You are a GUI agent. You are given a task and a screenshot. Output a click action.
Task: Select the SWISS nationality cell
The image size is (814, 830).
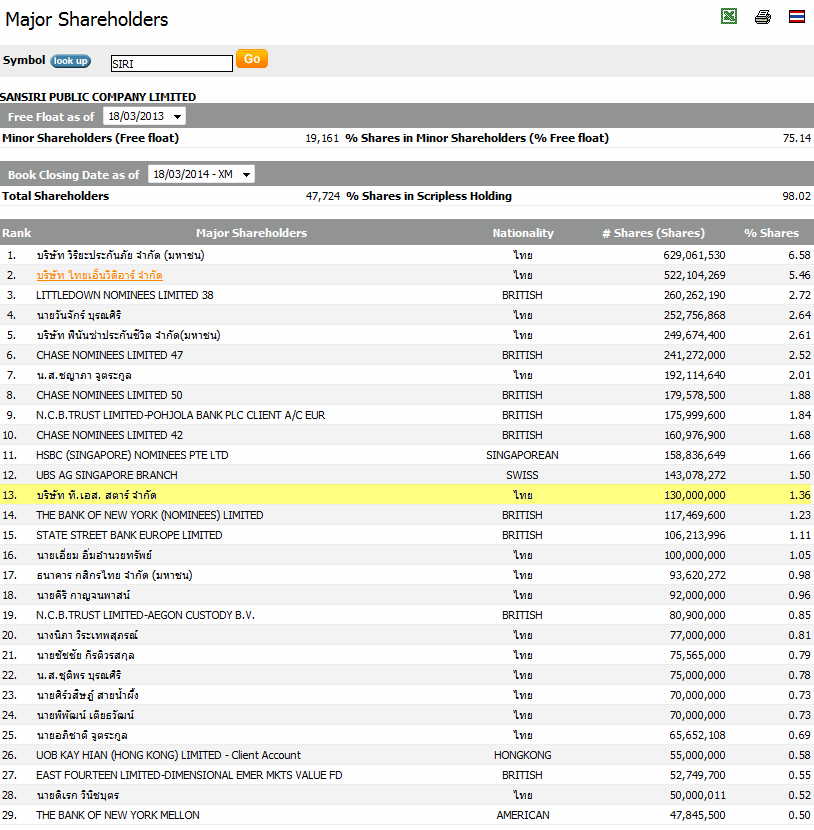(x=522, y=475)
